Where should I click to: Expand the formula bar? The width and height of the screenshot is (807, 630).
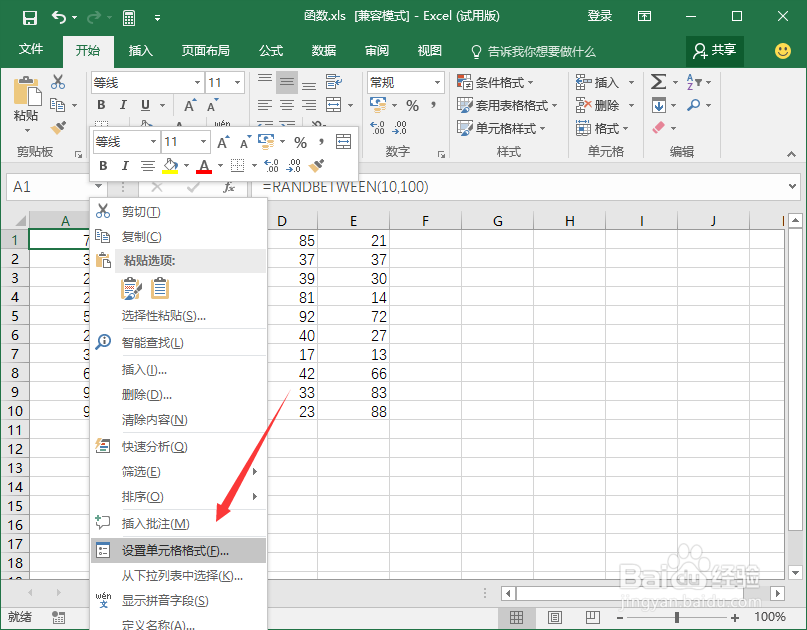[x=793, y=187]
